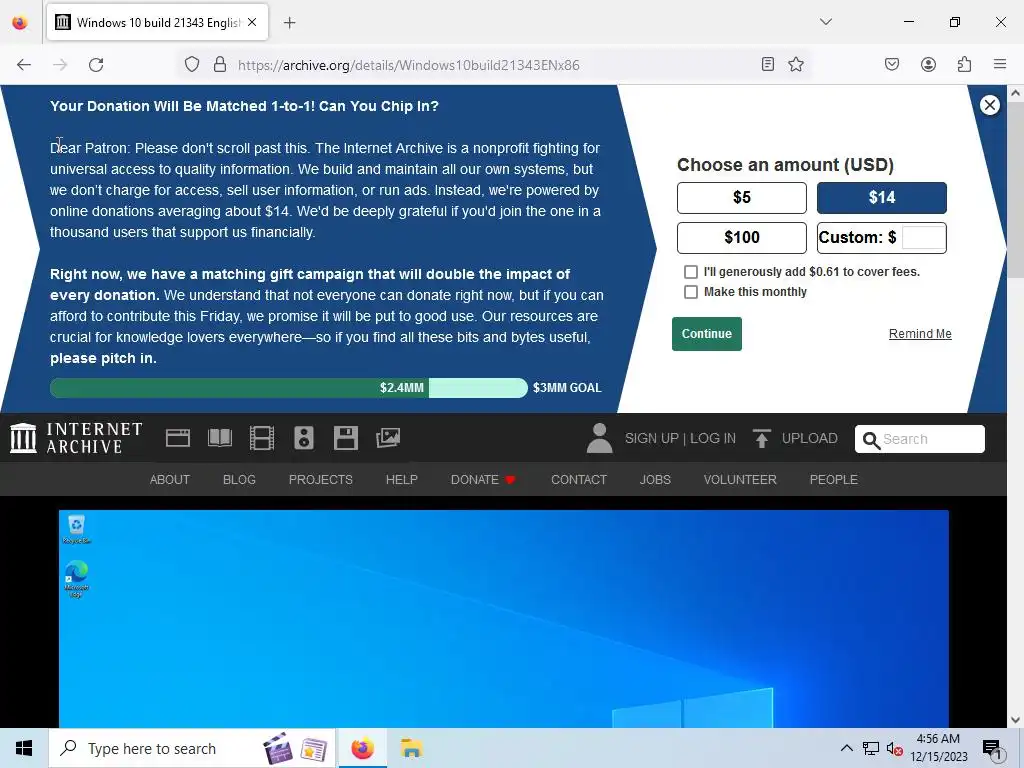Click the network tray icon
This screenshot has width=1024, height=768.
[x=871, y=748]
